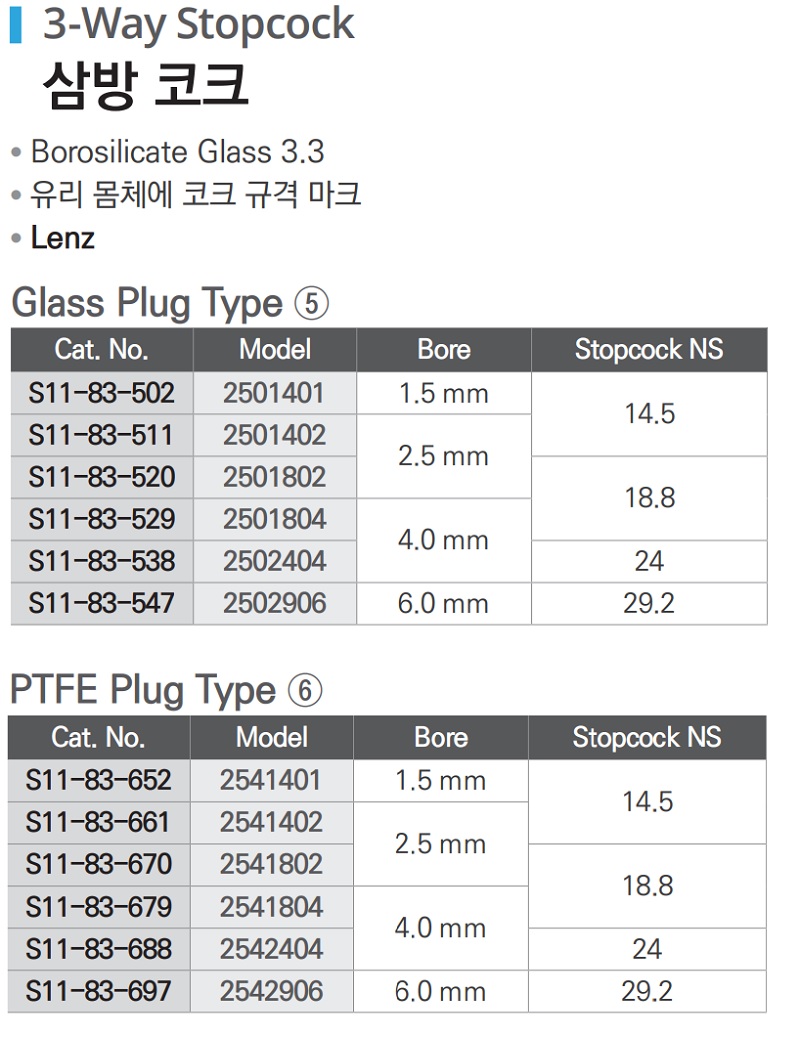The height and width of the screenshot is (1037, 800).
Task: Click the 6.0 mm bore cell in Glass Plug table
Action: point(443,604)
